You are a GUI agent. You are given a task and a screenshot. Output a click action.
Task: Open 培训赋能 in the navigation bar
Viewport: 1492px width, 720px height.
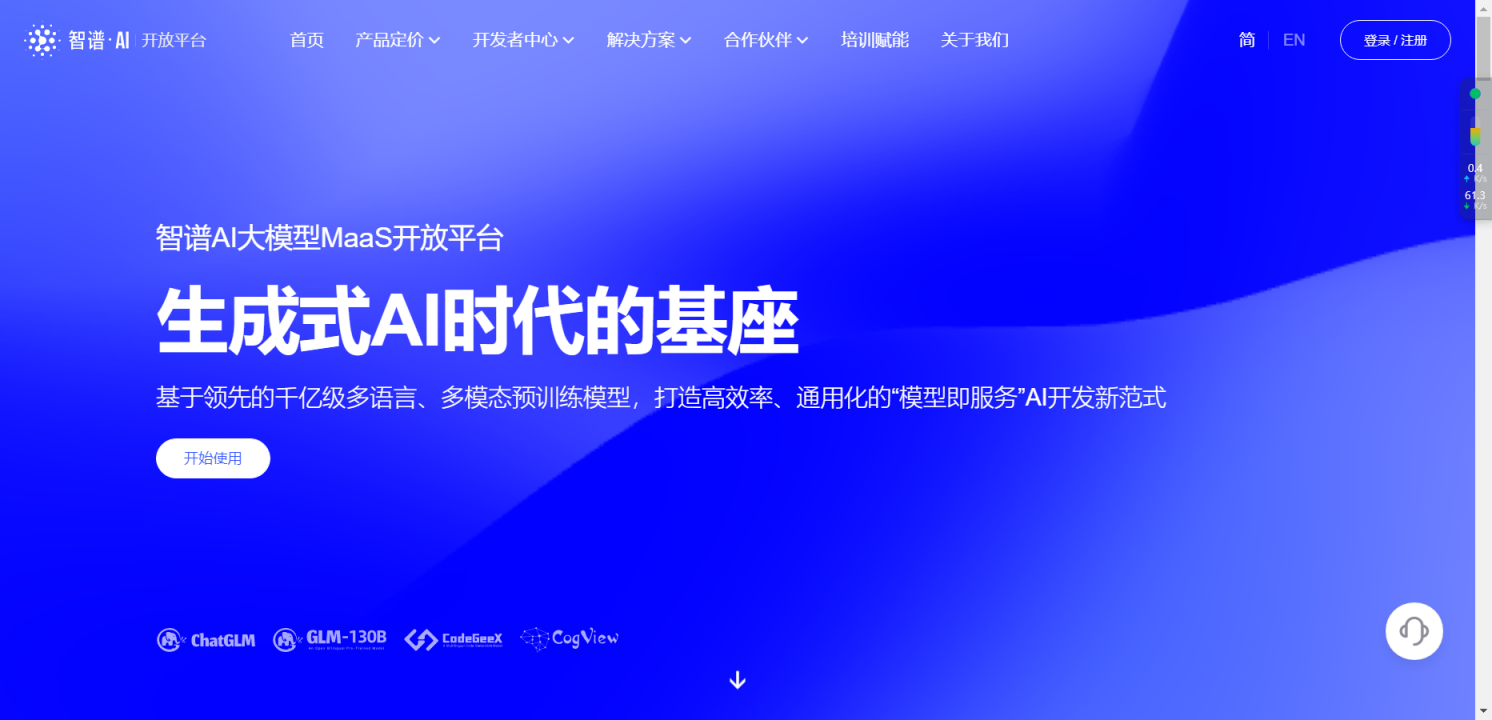click(875, 40)
